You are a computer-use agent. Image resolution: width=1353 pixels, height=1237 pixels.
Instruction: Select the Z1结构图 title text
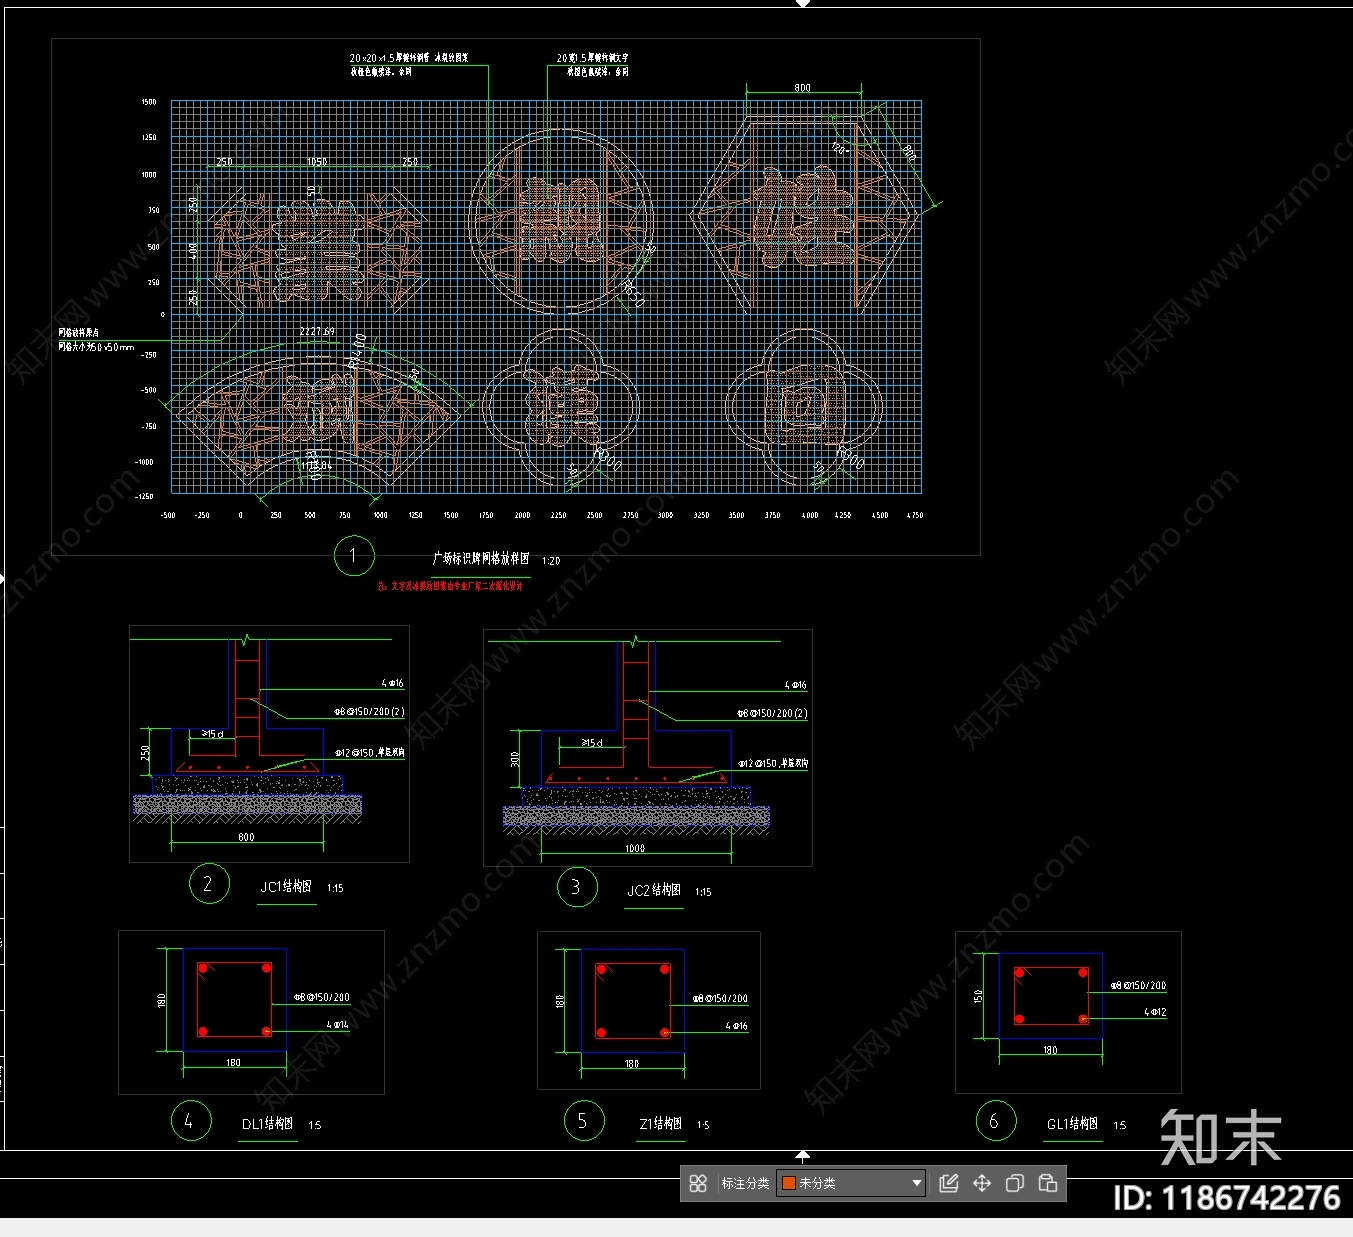click(x=661, y=1124)
